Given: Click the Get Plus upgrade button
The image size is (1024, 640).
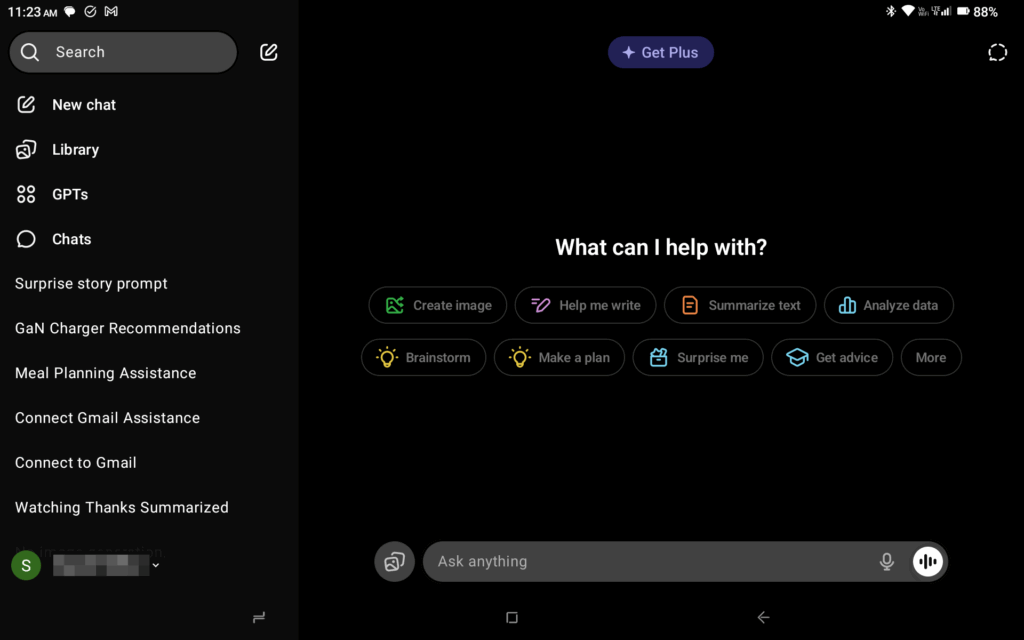Looking at the screenshot, I should [660, 52].
